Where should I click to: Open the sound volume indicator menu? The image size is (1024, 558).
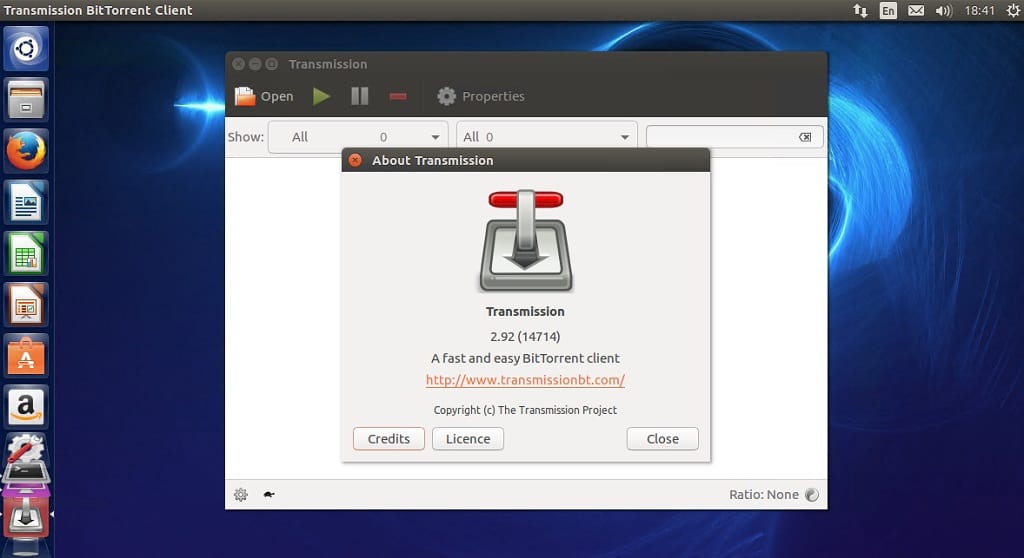pos(943,11)
